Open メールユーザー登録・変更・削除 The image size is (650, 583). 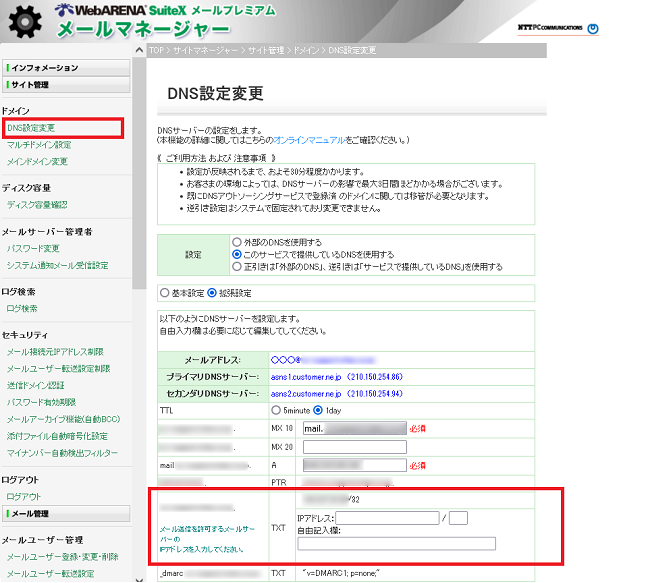pyautogui.click(x=63, y=556)
